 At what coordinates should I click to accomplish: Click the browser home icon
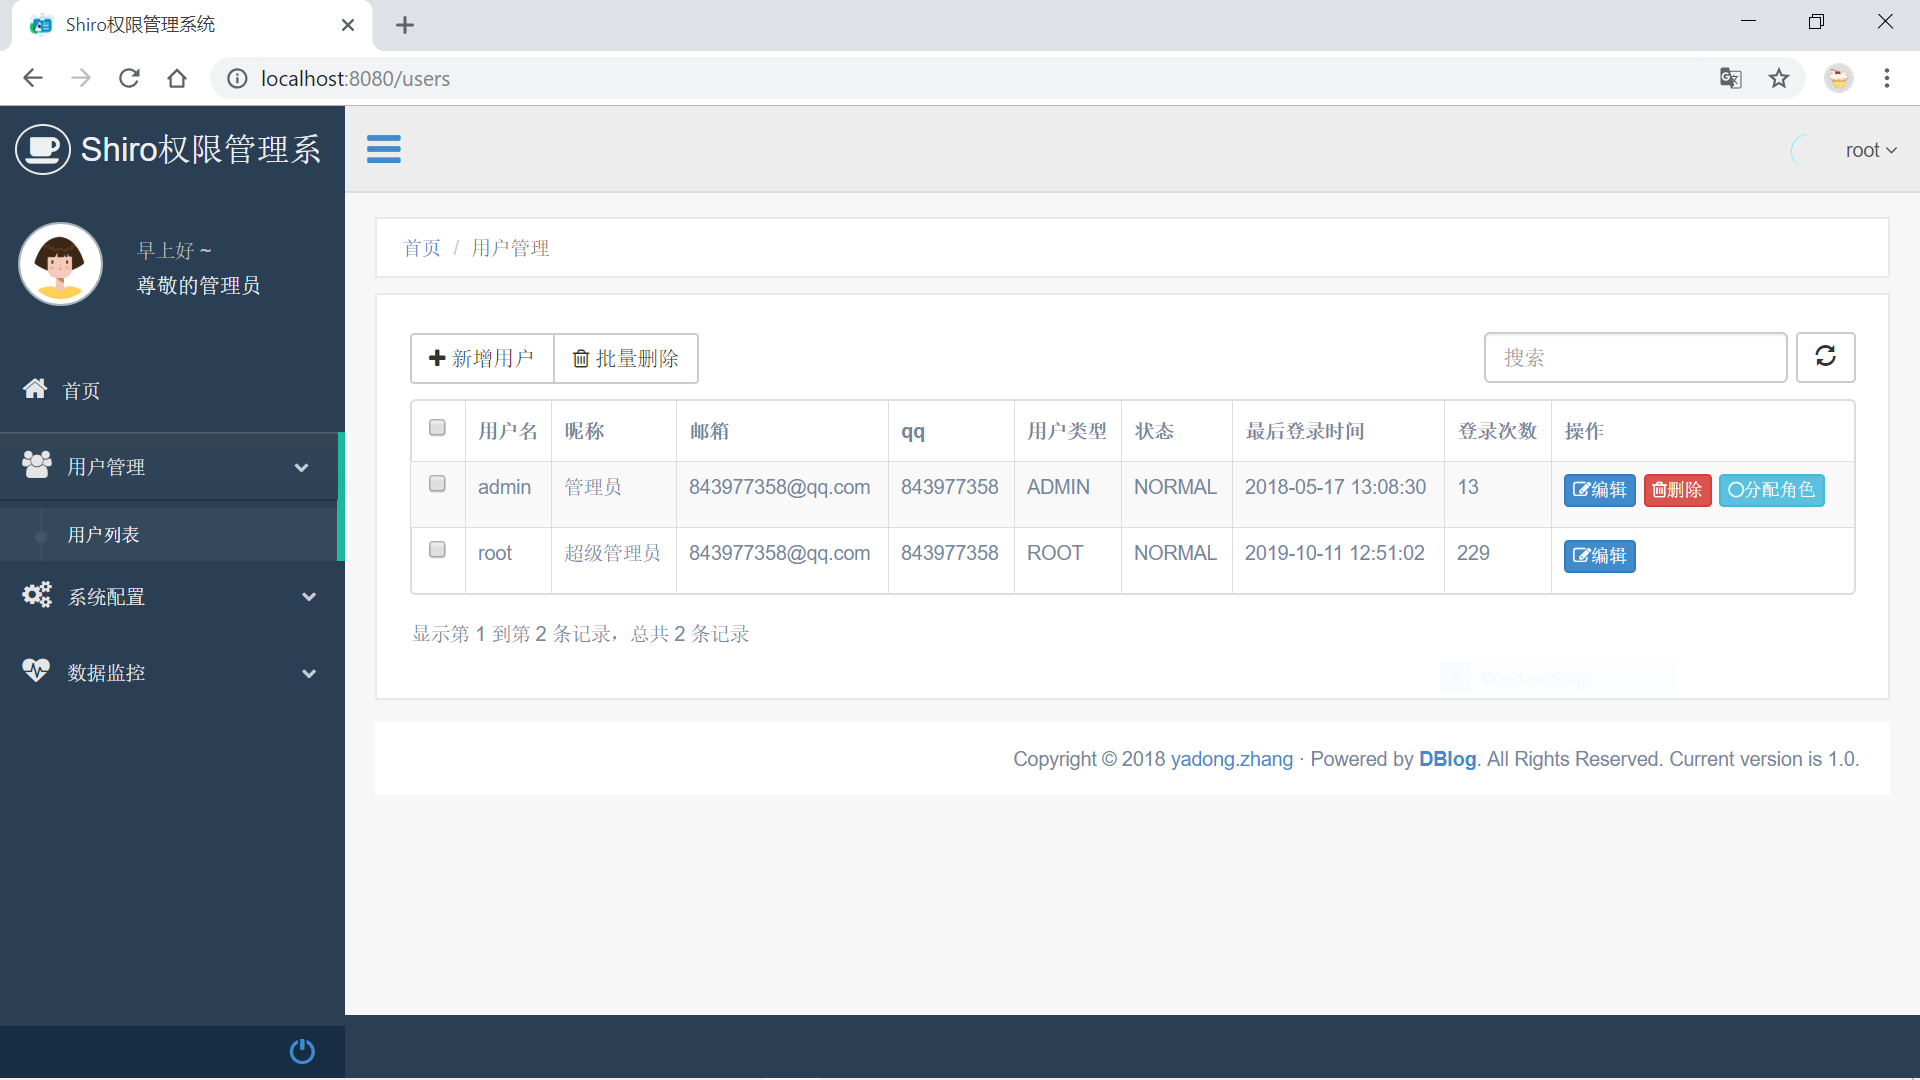tap(177, 78)
